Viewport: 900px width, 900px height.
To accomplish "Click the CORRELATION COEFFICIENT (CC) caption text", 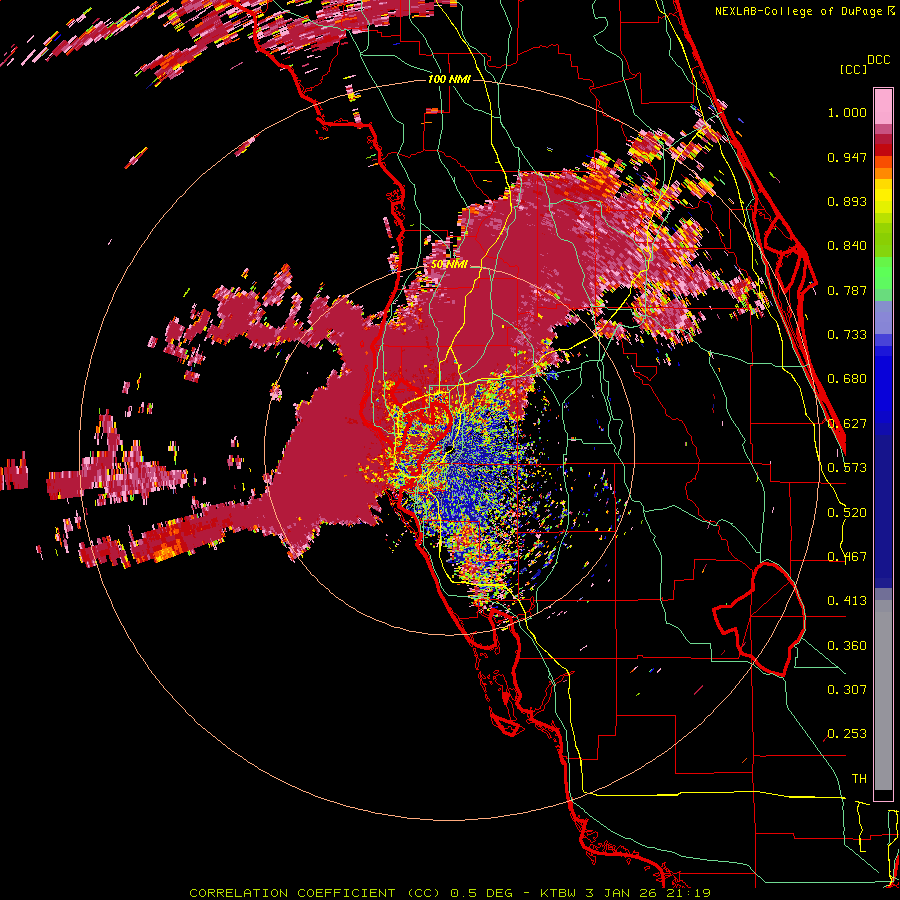I will tap(315, 893).
